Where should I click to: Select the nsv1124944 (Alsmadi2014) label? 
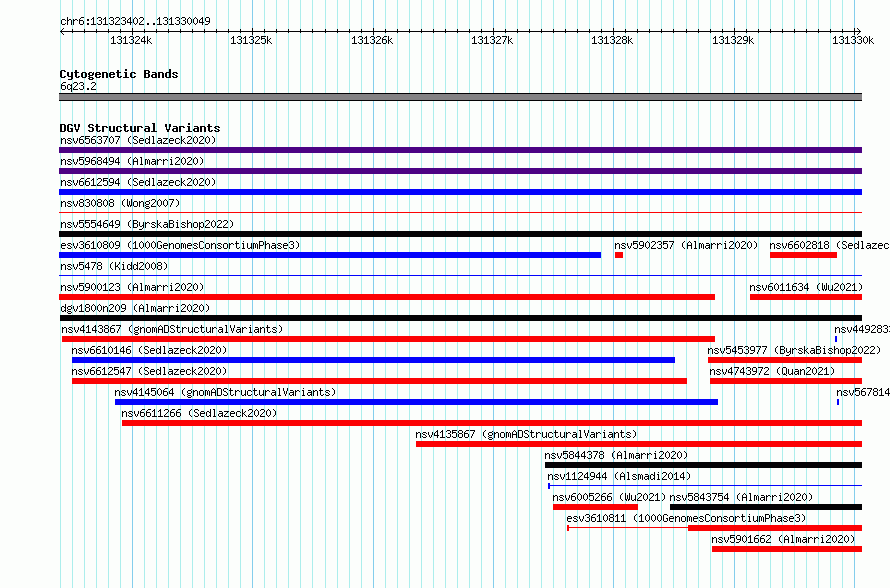[x=619, y=476]
